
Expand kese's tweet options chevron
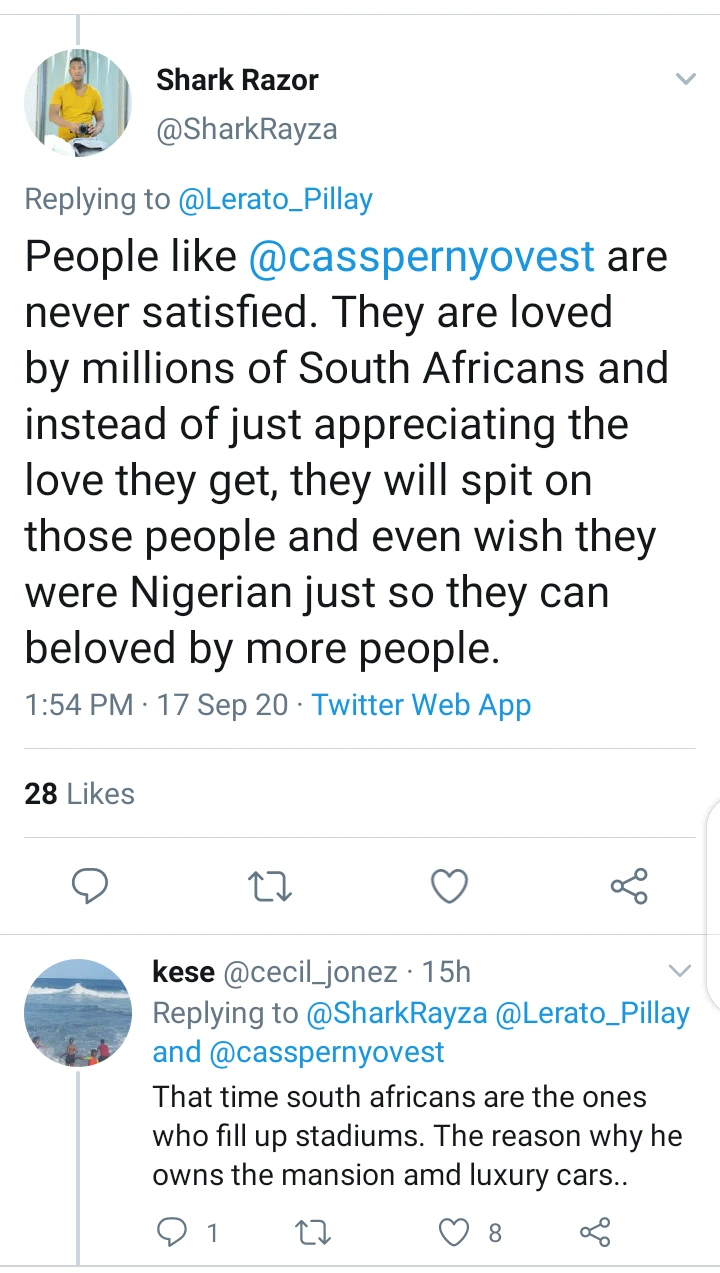(x=679, y=970)
